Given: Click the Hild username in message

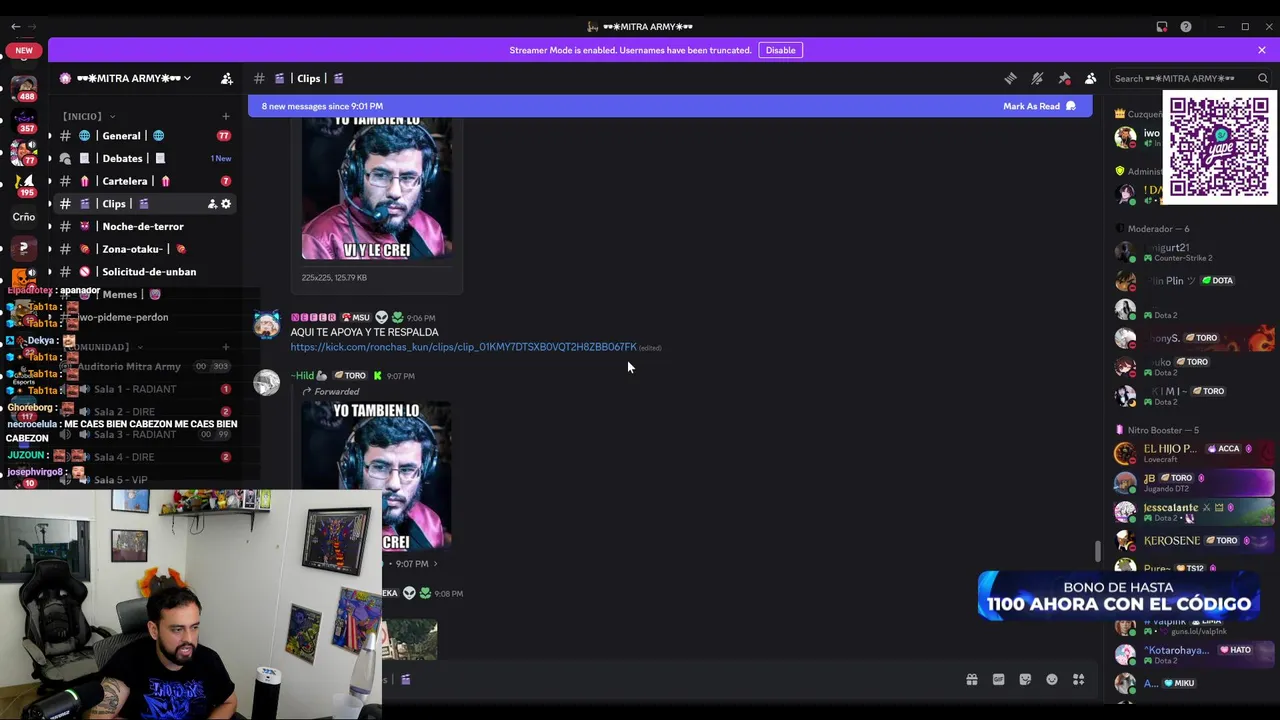Looking at the screenshot, I should [x=303, y=376].
